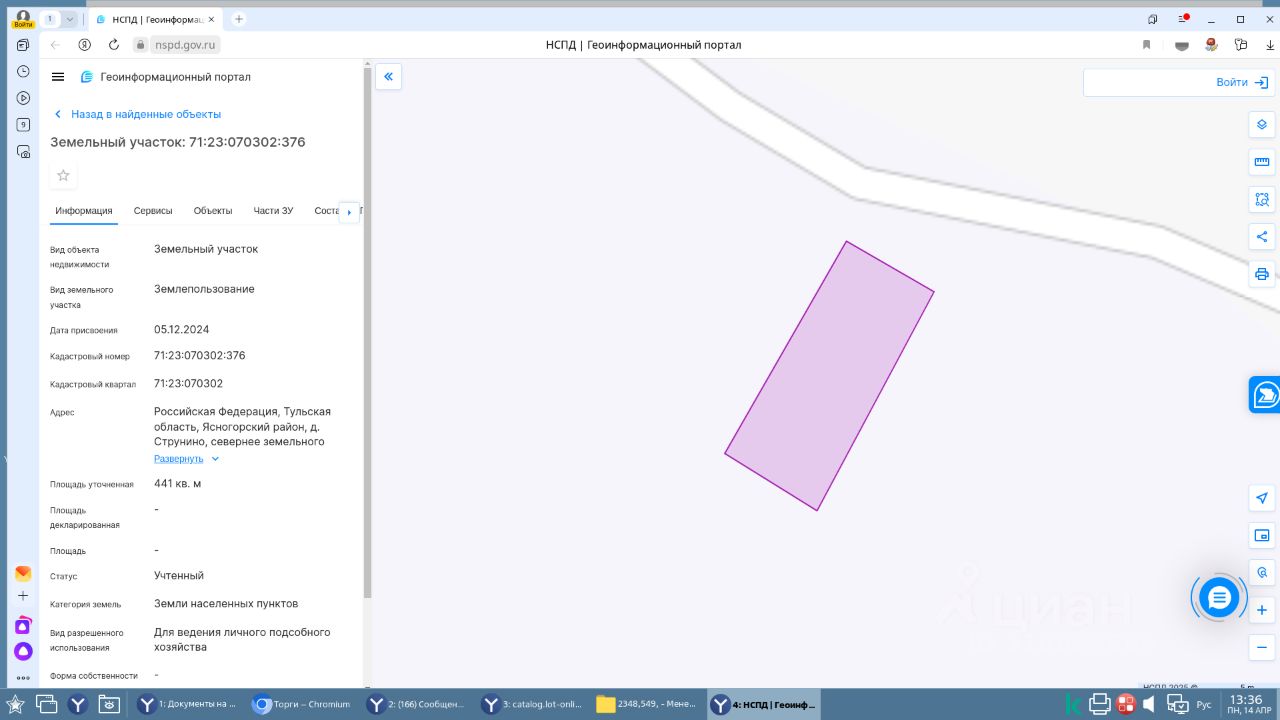The height and width of the screenshot is (720, 1280).
Task: Open the Yandex home button in toolbar
Action: (84, 45)
